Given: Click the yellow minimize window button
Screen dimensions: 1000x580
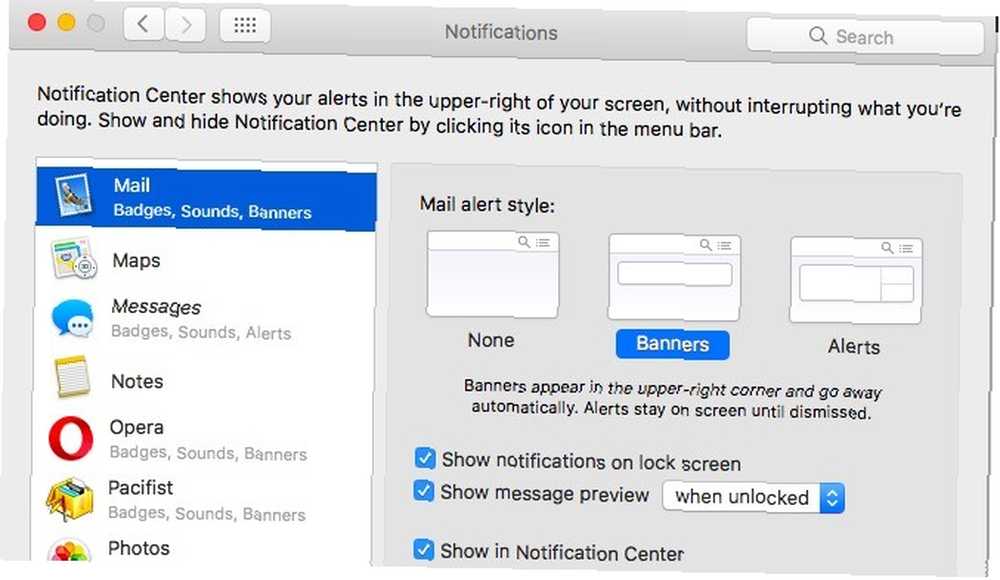Looking at the screenshot, I should point(66,23).
